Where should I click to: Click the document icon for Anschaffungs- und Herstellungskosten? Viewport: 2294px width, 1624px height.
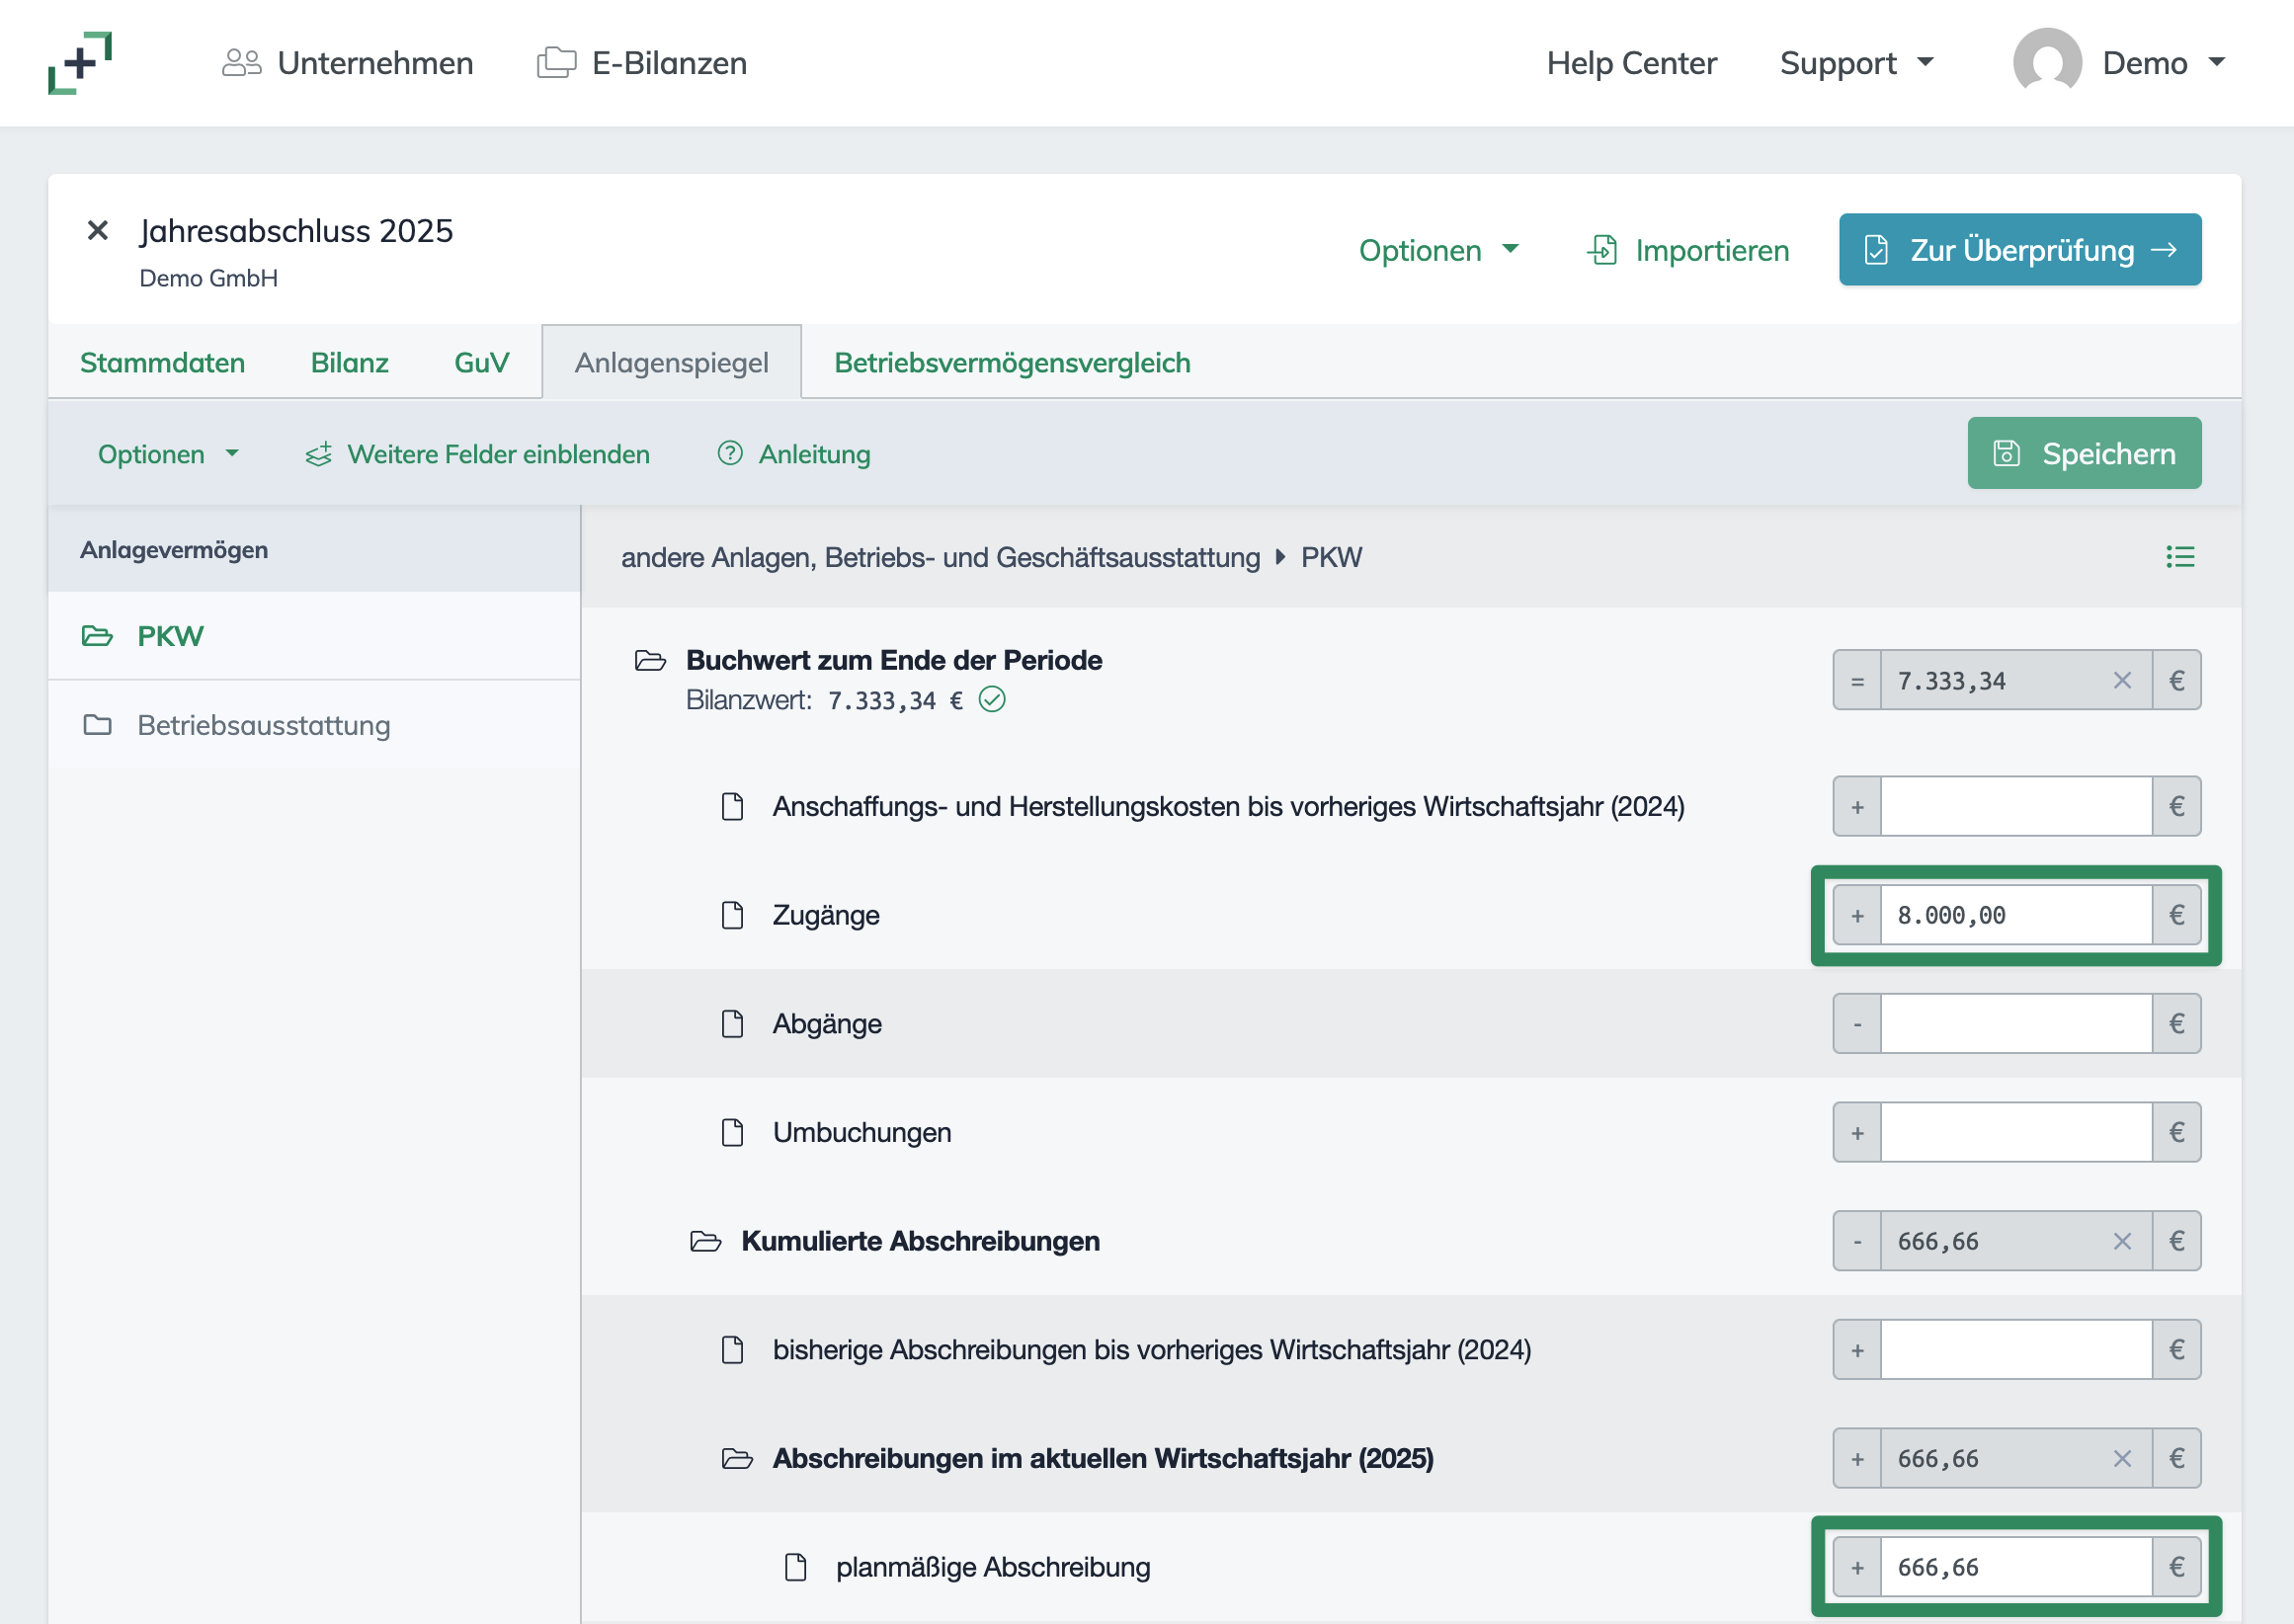coord(732,807)
